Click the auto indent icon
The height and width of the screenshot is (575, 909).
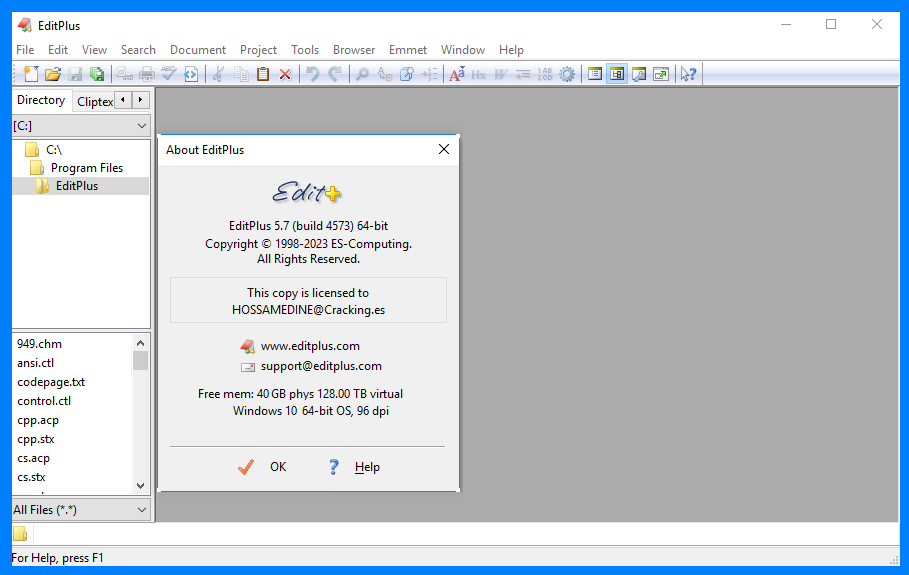[x=523, y=74]
